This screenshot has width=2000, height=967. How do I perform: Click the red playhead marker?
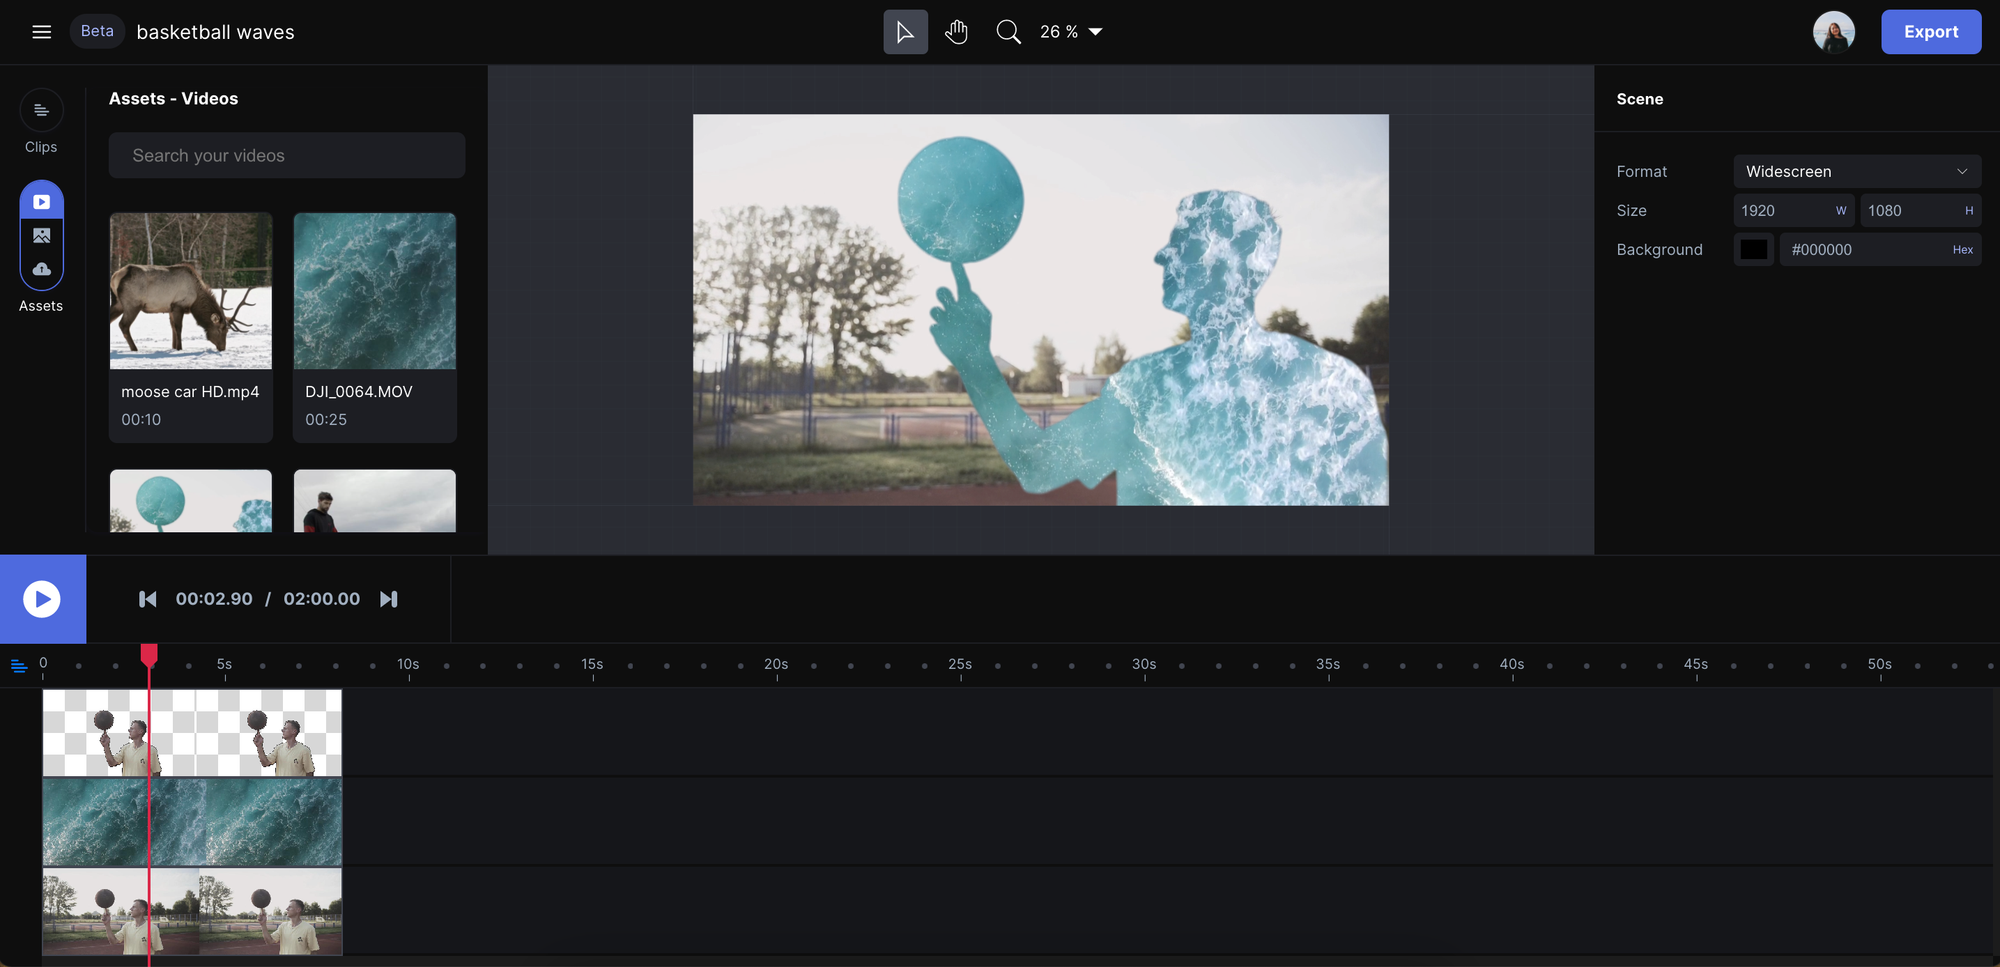click(x=149, y=655)
